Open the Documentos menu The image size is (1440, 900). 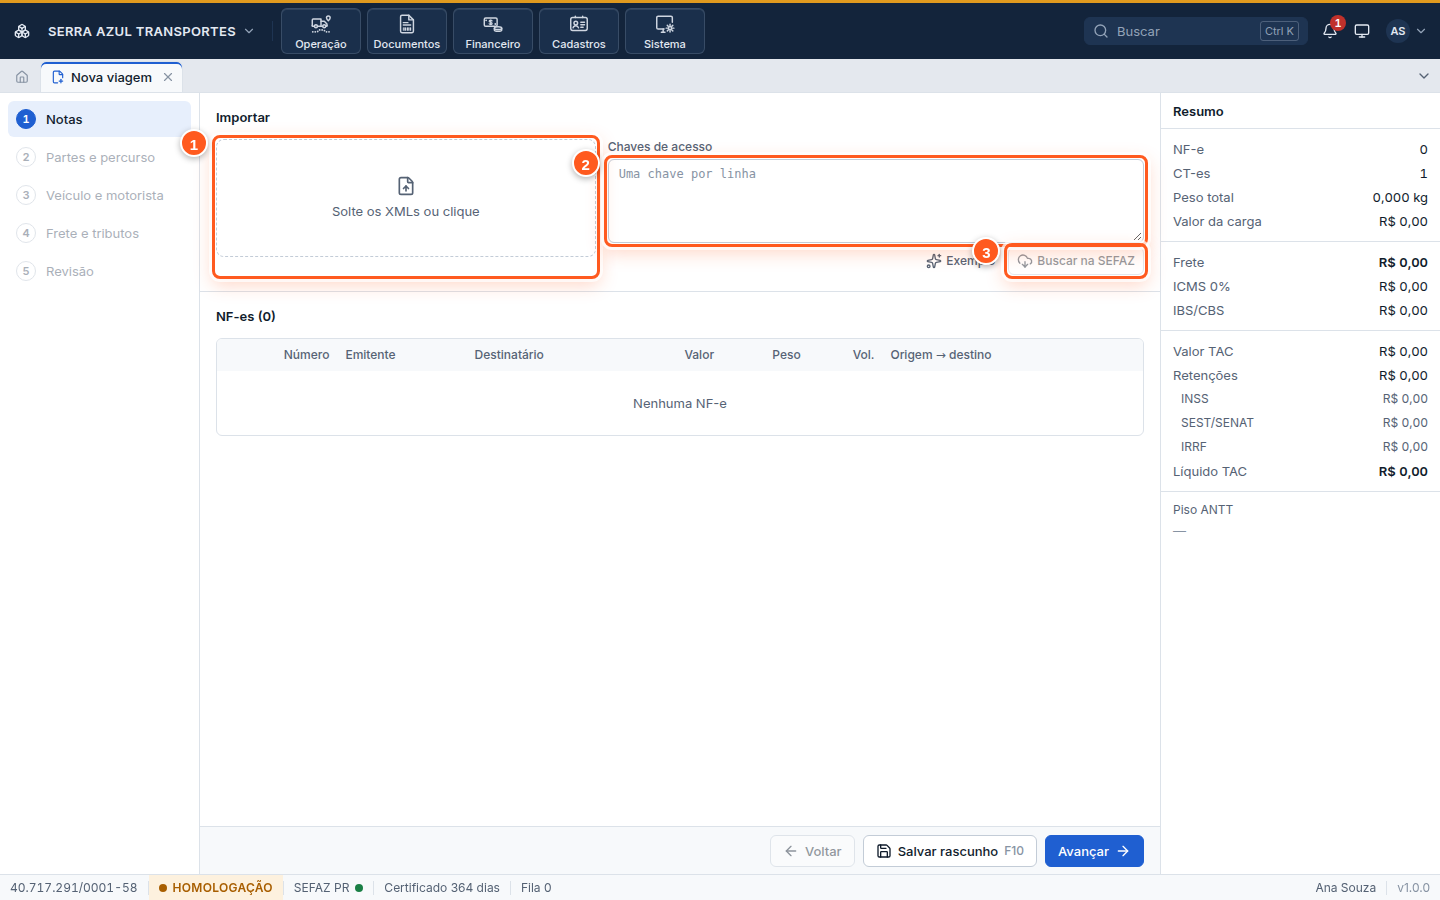tap(407, 31)
